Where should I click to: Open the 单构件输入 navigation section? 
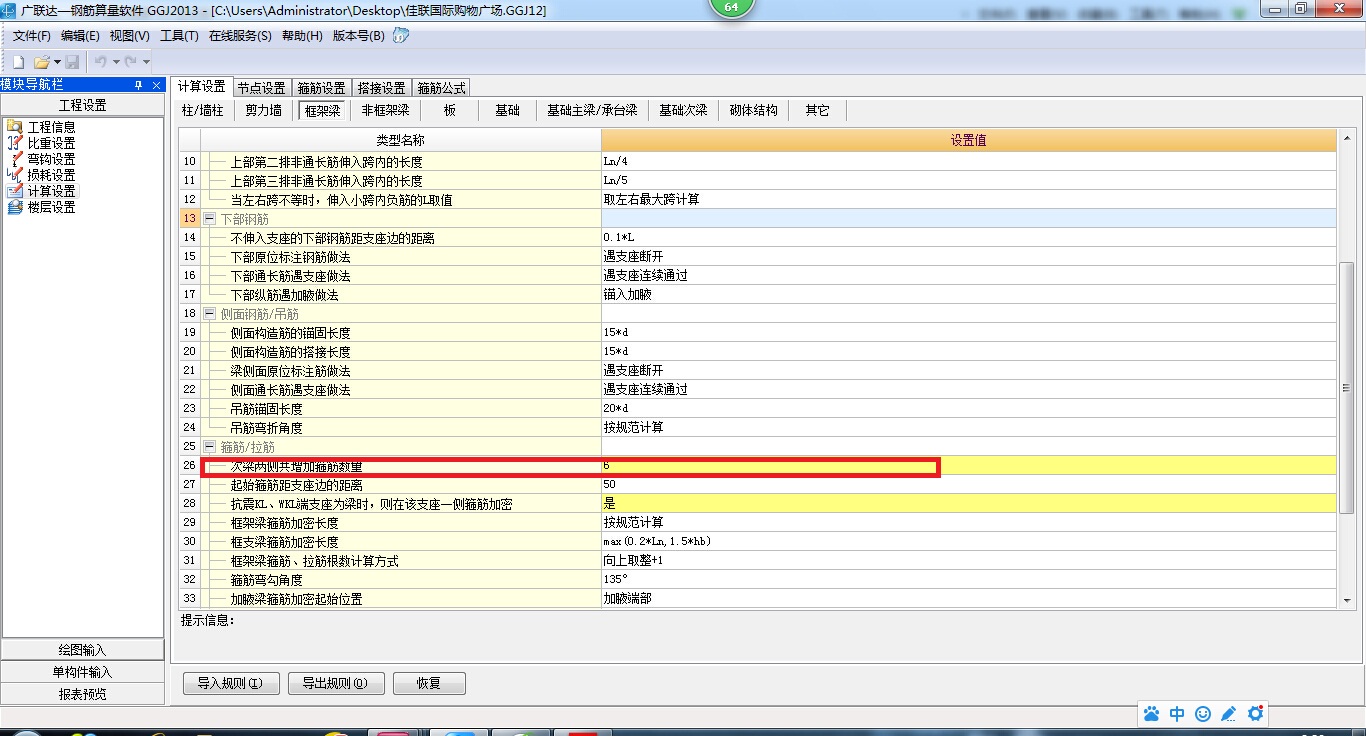pos(82,672)
